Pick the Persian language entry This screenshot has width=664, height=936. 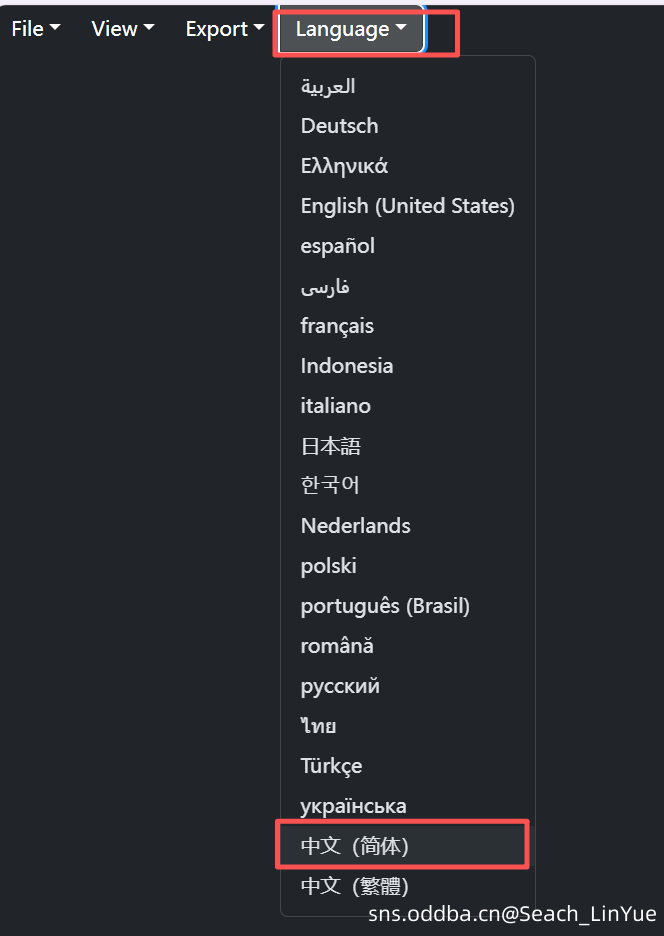pos(325,287)
